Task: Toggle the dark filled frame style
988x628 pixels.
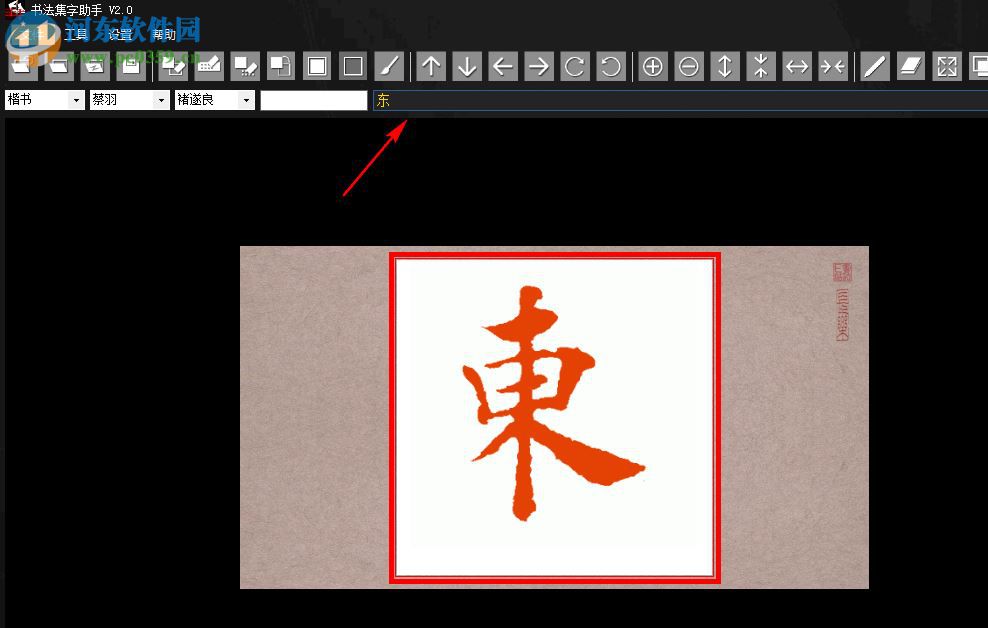Action: 352,66
